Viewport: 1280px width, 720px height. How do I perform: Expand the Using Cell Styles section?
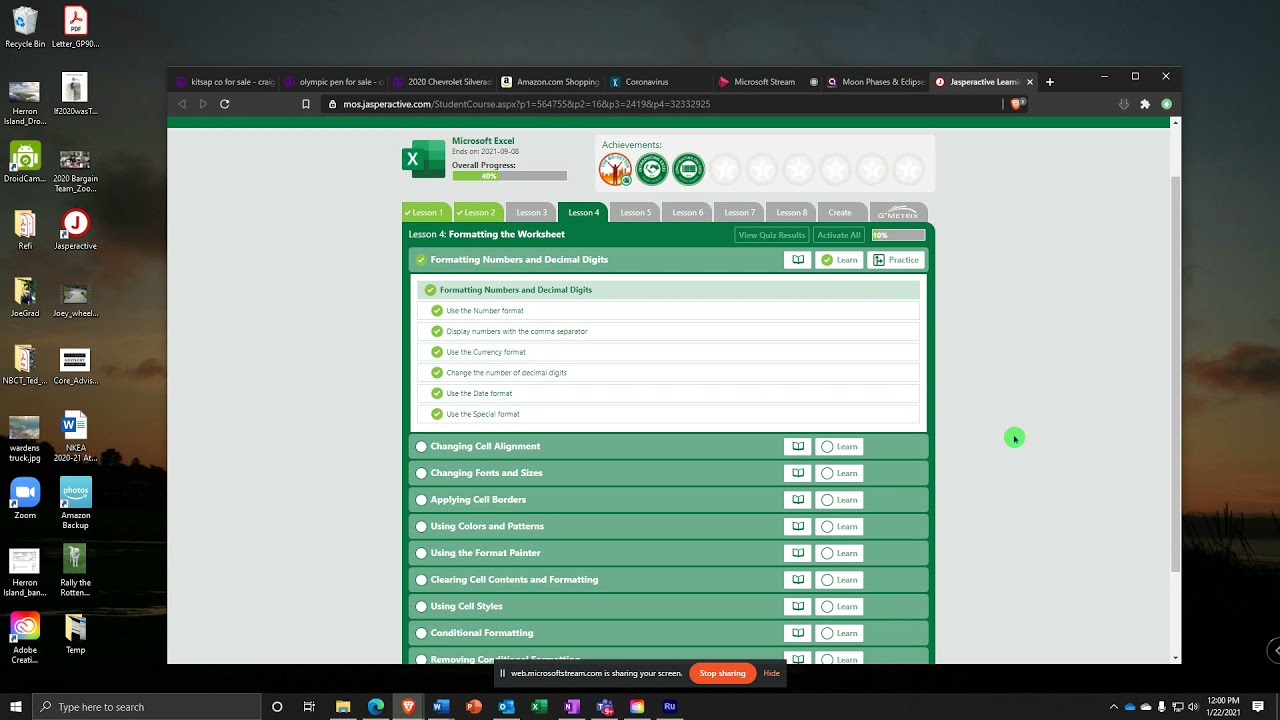[668, 606]
